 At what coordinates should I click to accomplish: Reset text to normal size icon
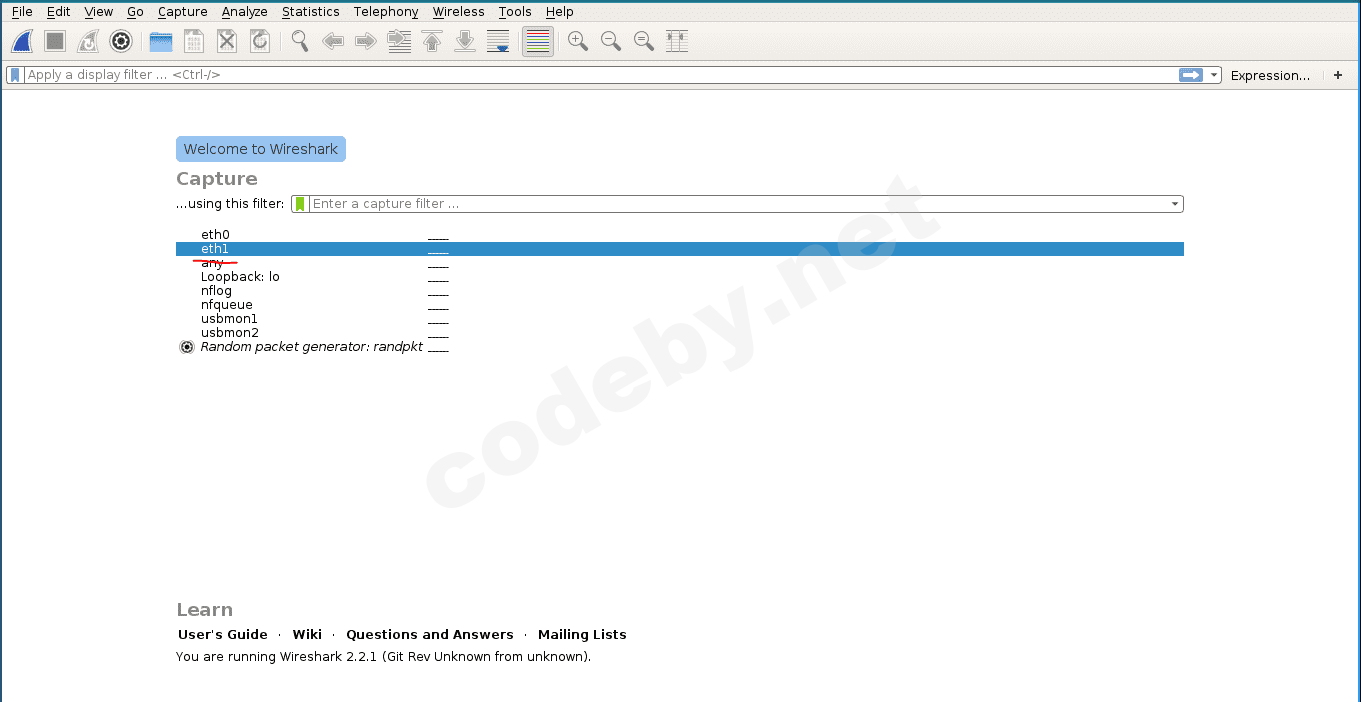coord(644,41)
